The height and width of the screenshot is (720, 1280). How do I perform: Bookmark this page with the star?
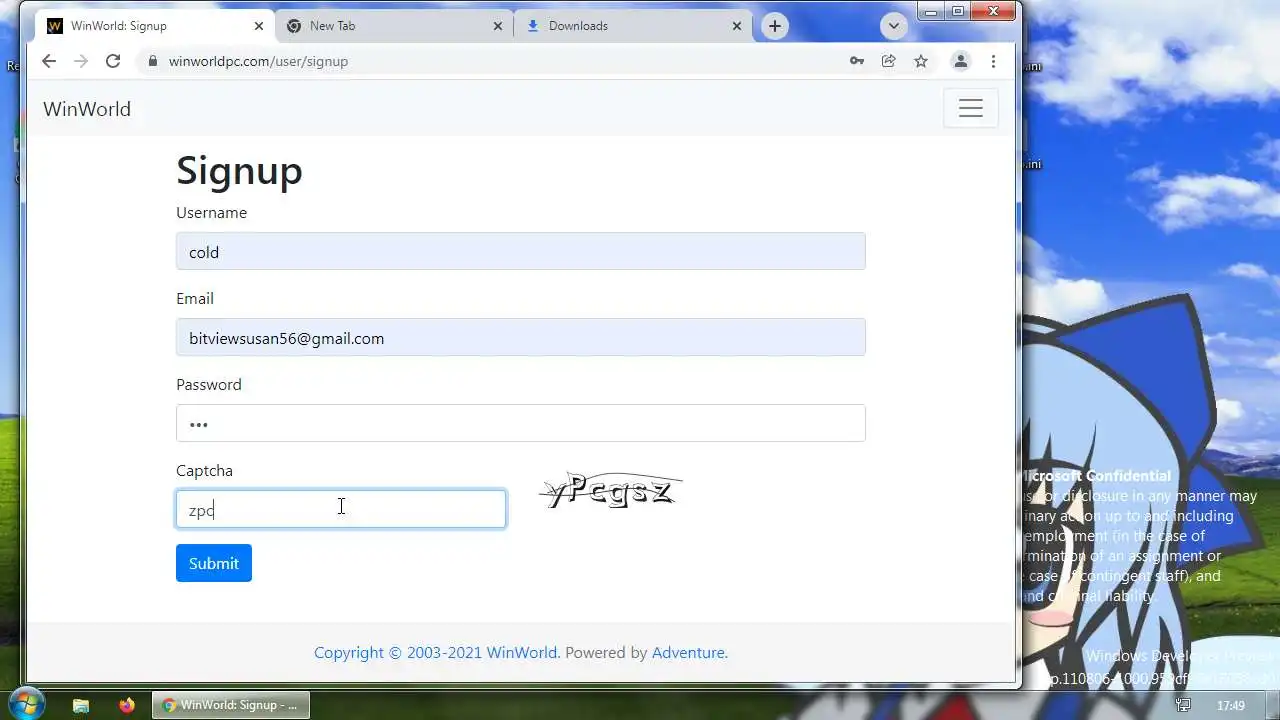[x=921, y=61]
